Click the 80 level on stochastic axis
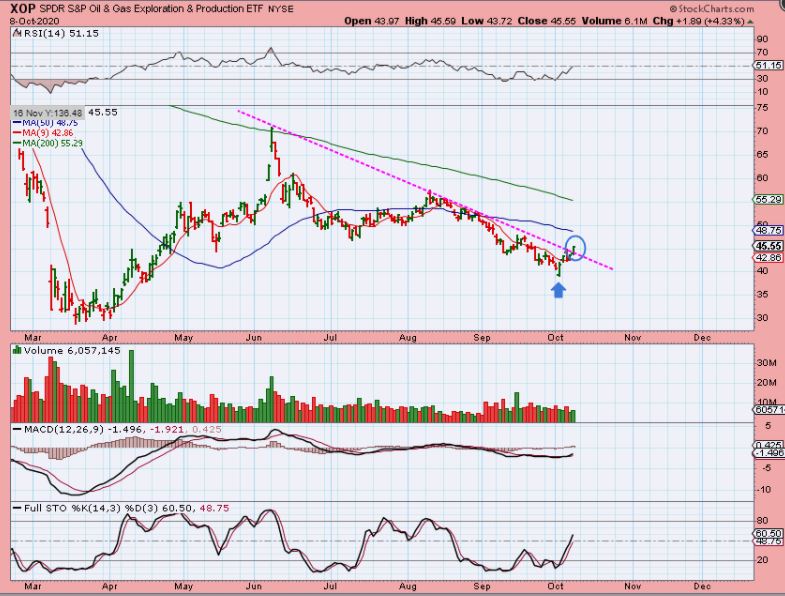 (x=762, y=520)
